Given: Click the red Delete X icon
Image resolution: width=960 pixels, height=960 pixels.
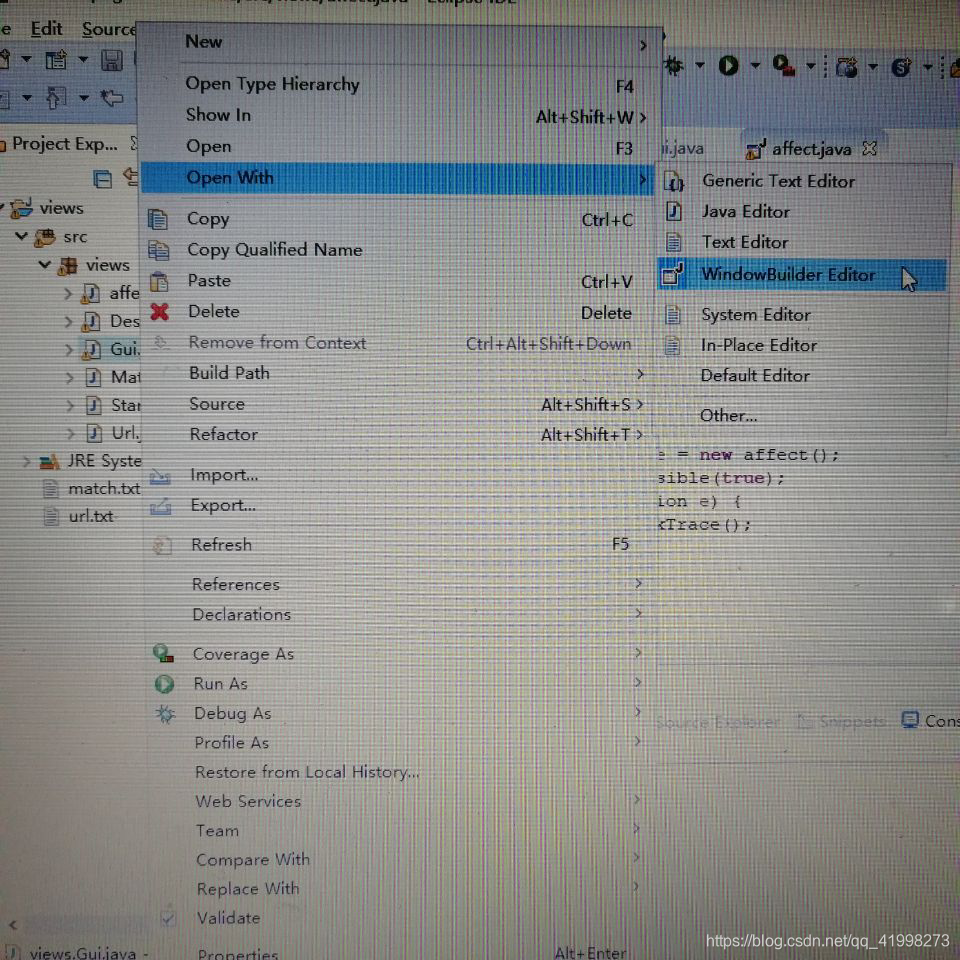Looking at the screenshot, I should [159, 312].
